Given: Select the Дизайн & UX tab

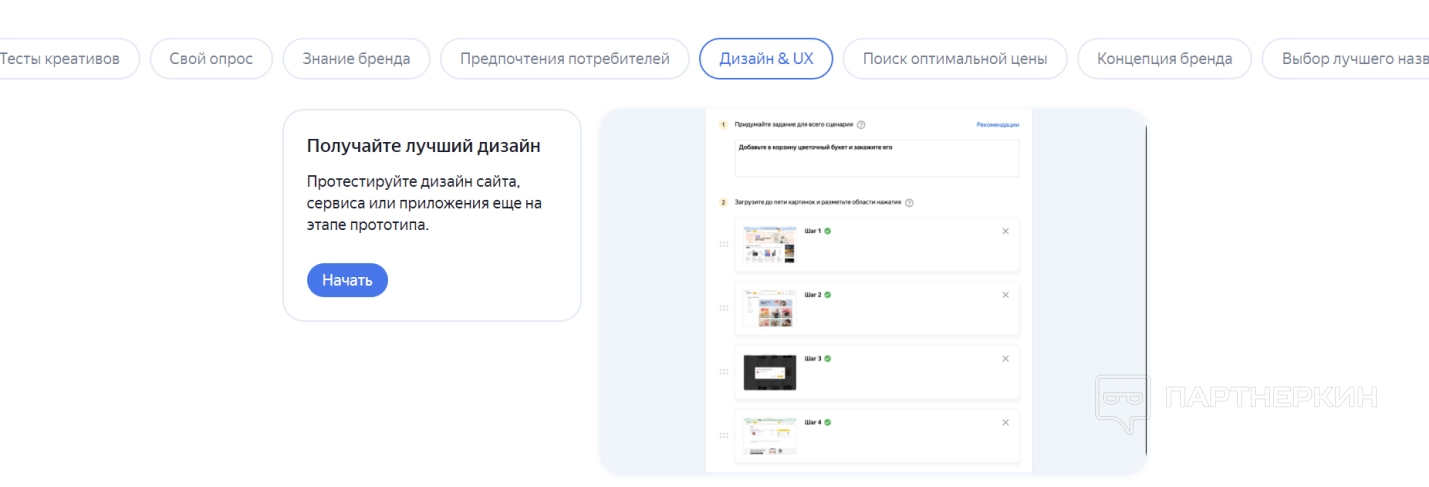Looking at the screenshot, I should coord(766,59).
